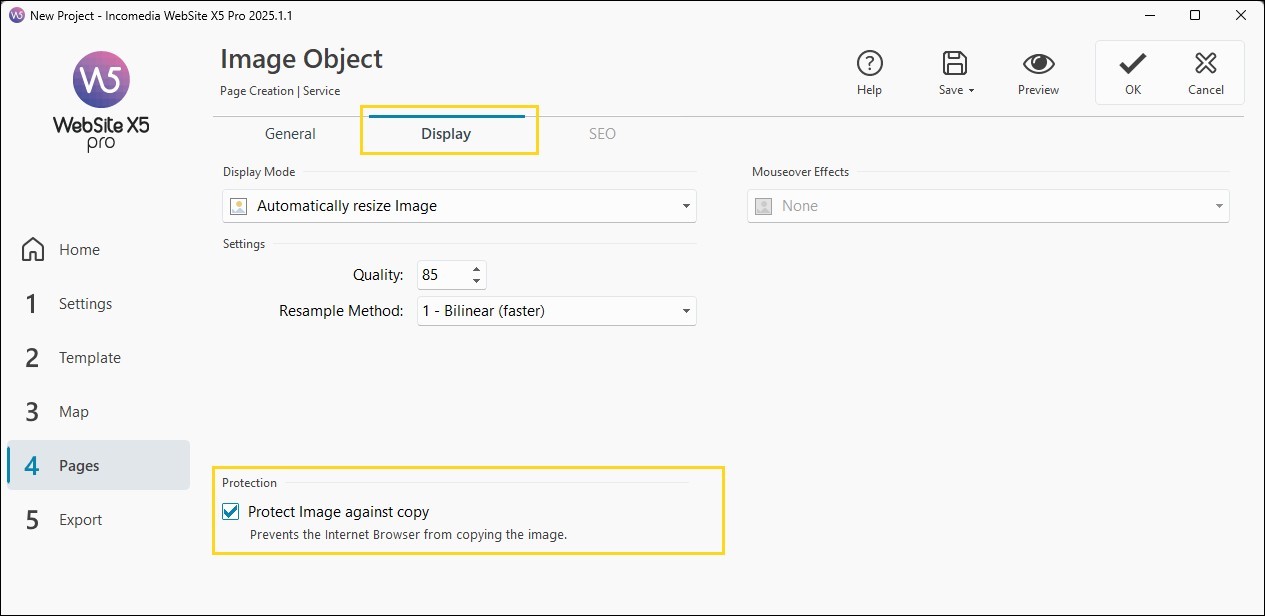Expand the Resample Method dropdown
This screenshot has height=616, width=1265.
pos(556,311)
